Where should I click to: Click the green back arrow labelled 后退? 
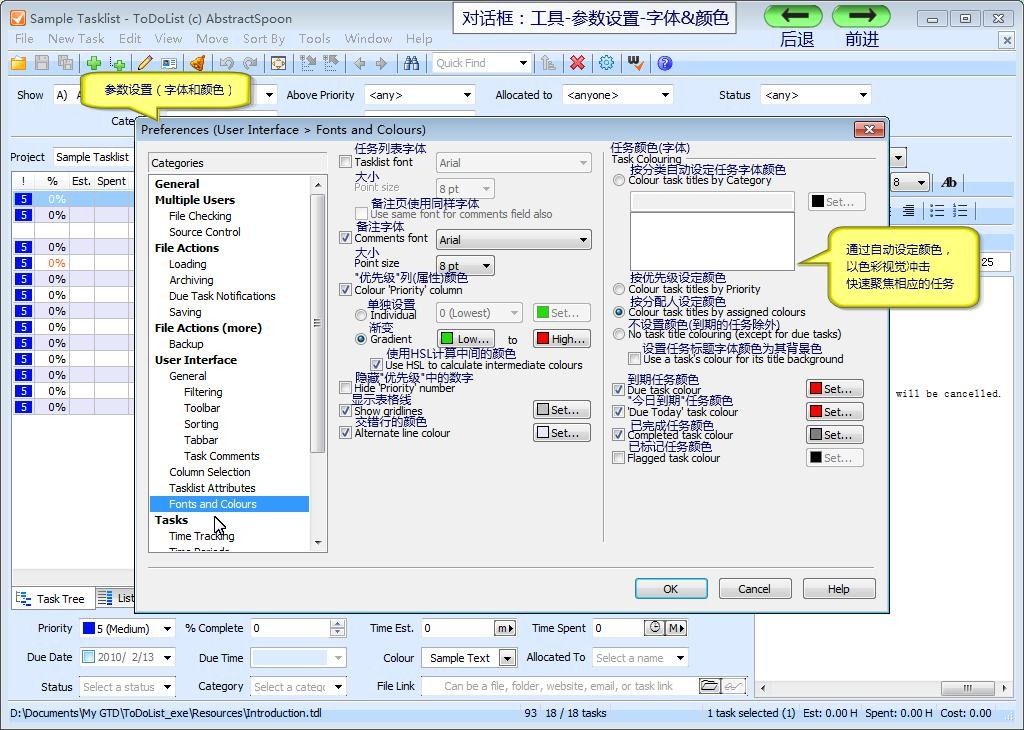coord(793,16)
